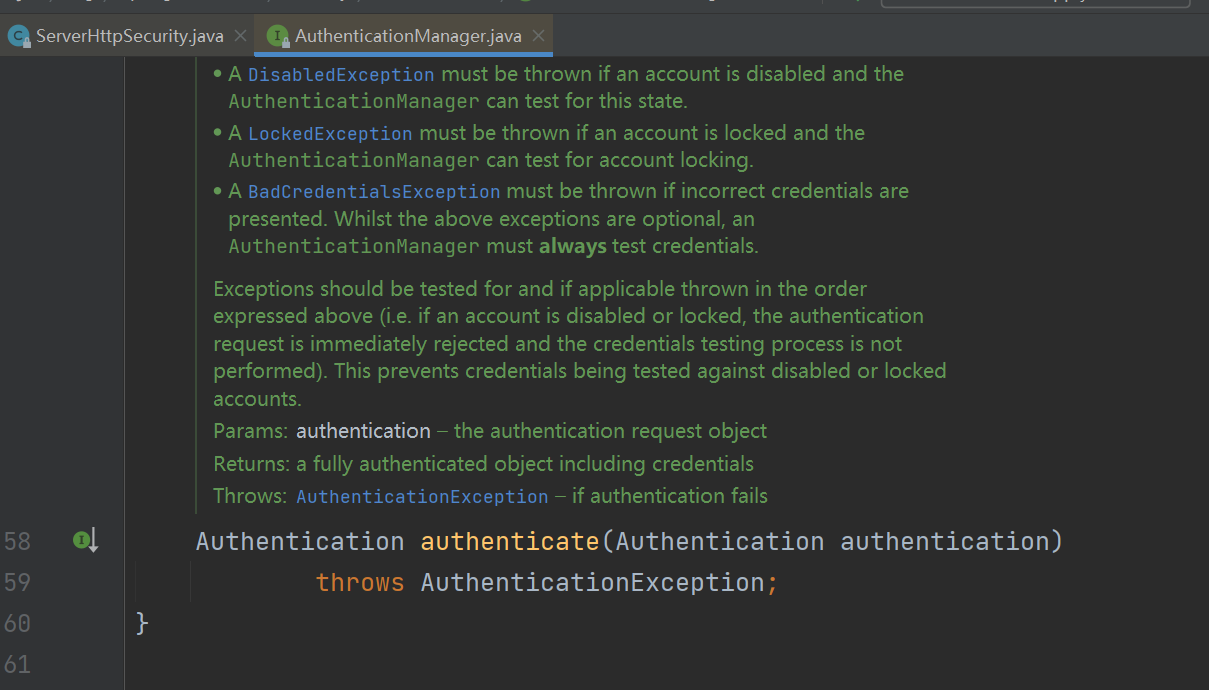
Task: Switch to the ServerHttpSecurity.java tab
Action: click(x=129, y=36)
